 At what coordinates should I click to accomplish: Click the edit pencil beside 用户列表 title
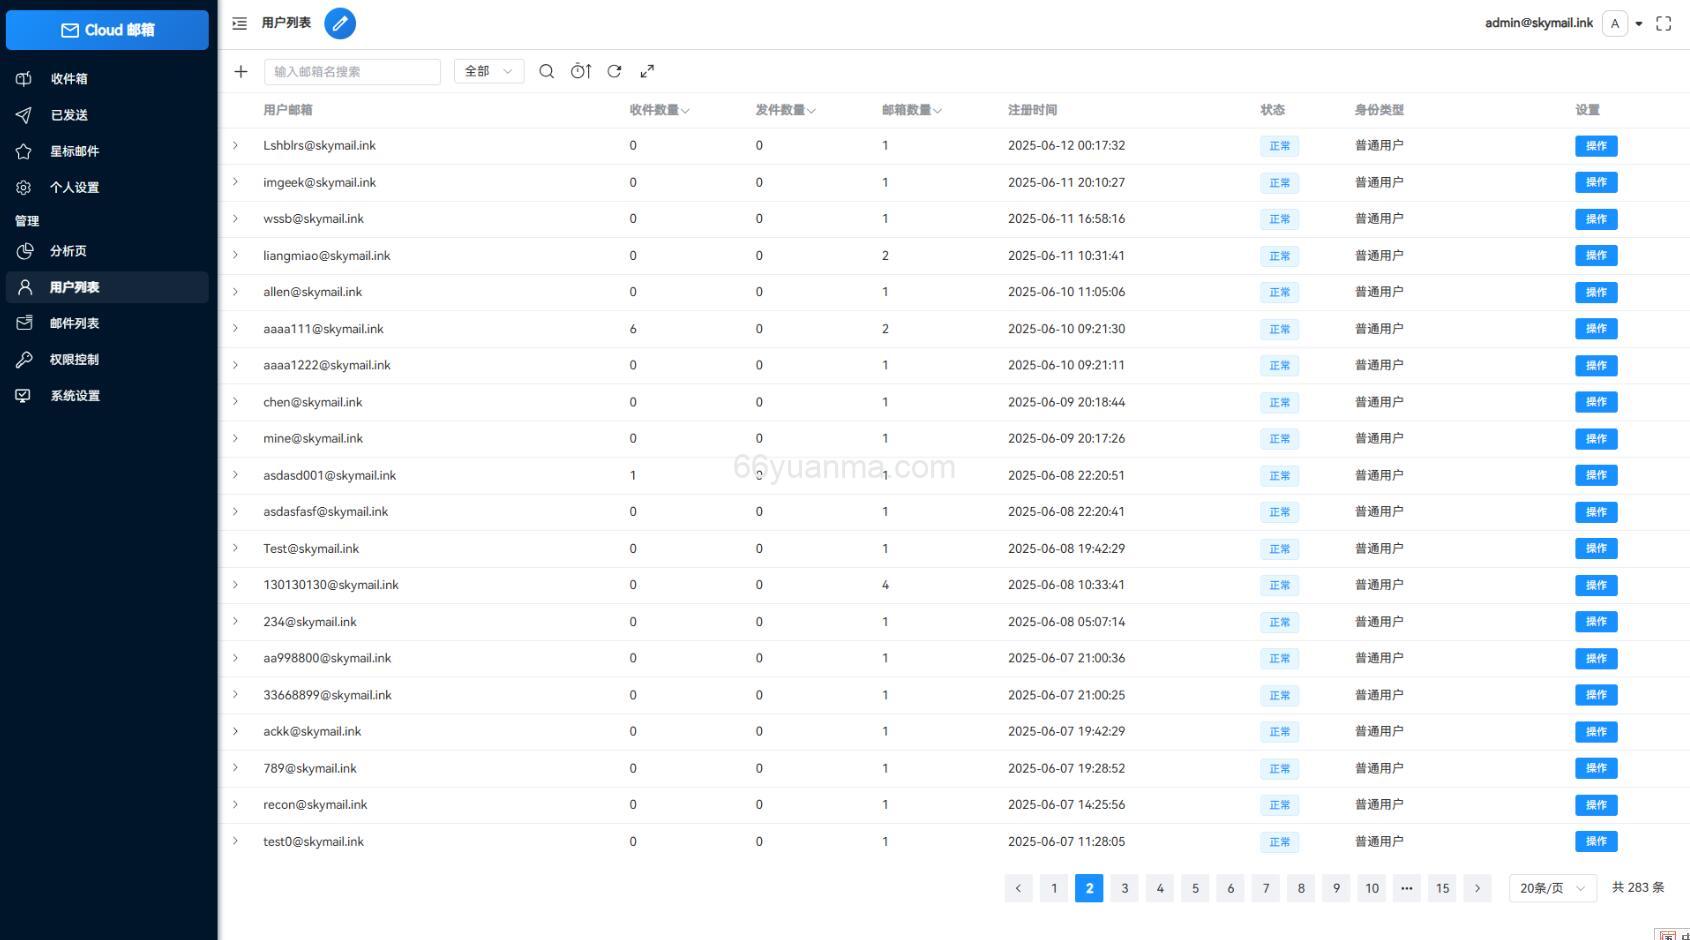pos(340,23)
